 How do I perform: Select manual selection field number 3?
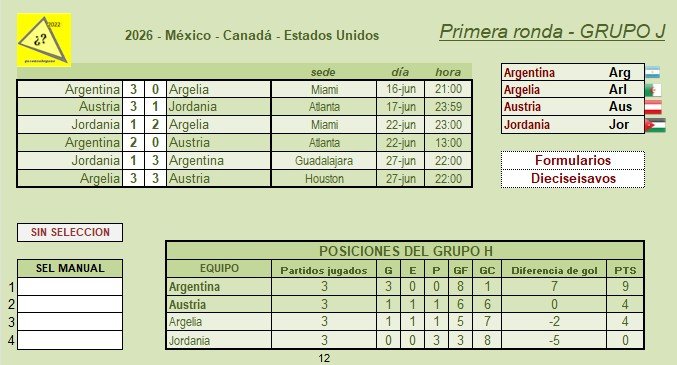pyautogui.click(x=70, y=322)
